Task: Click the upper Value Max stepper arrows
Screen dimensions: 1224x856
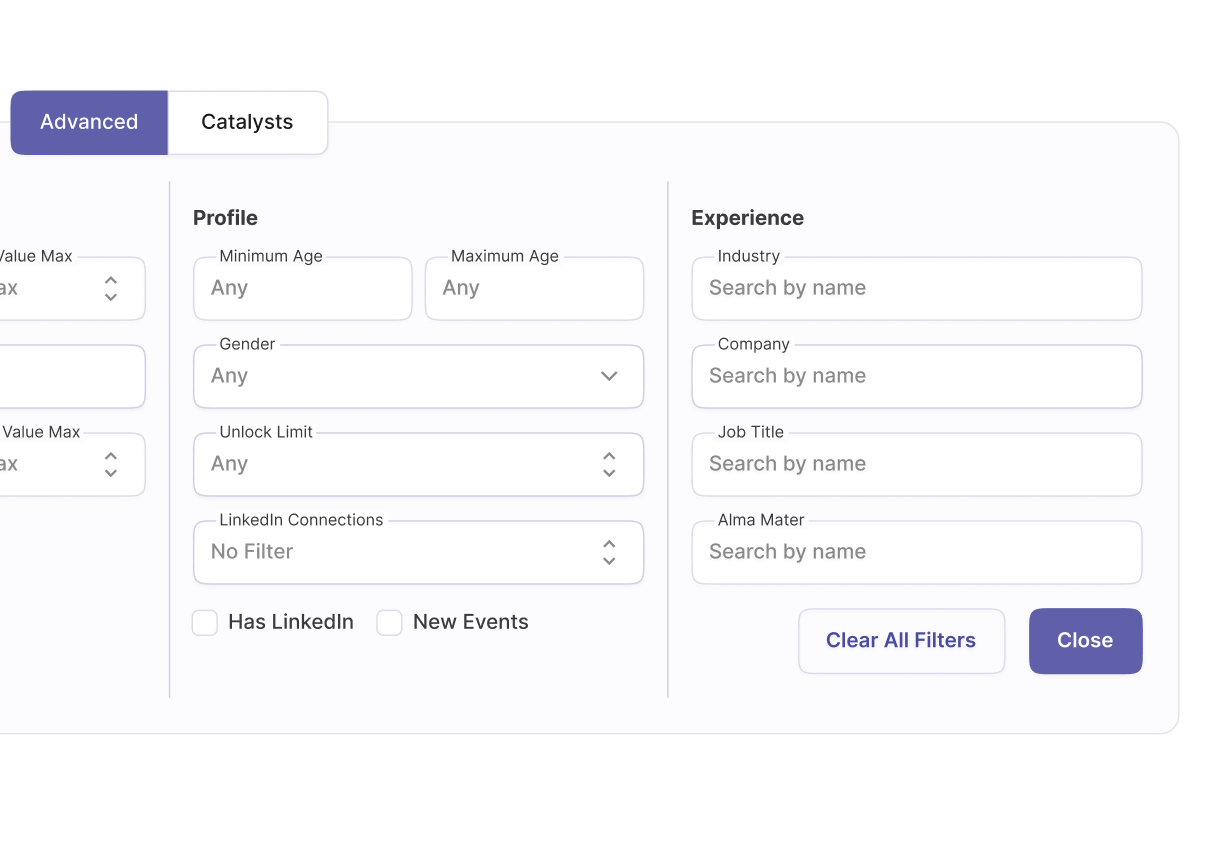Action: tap(111, 289)
